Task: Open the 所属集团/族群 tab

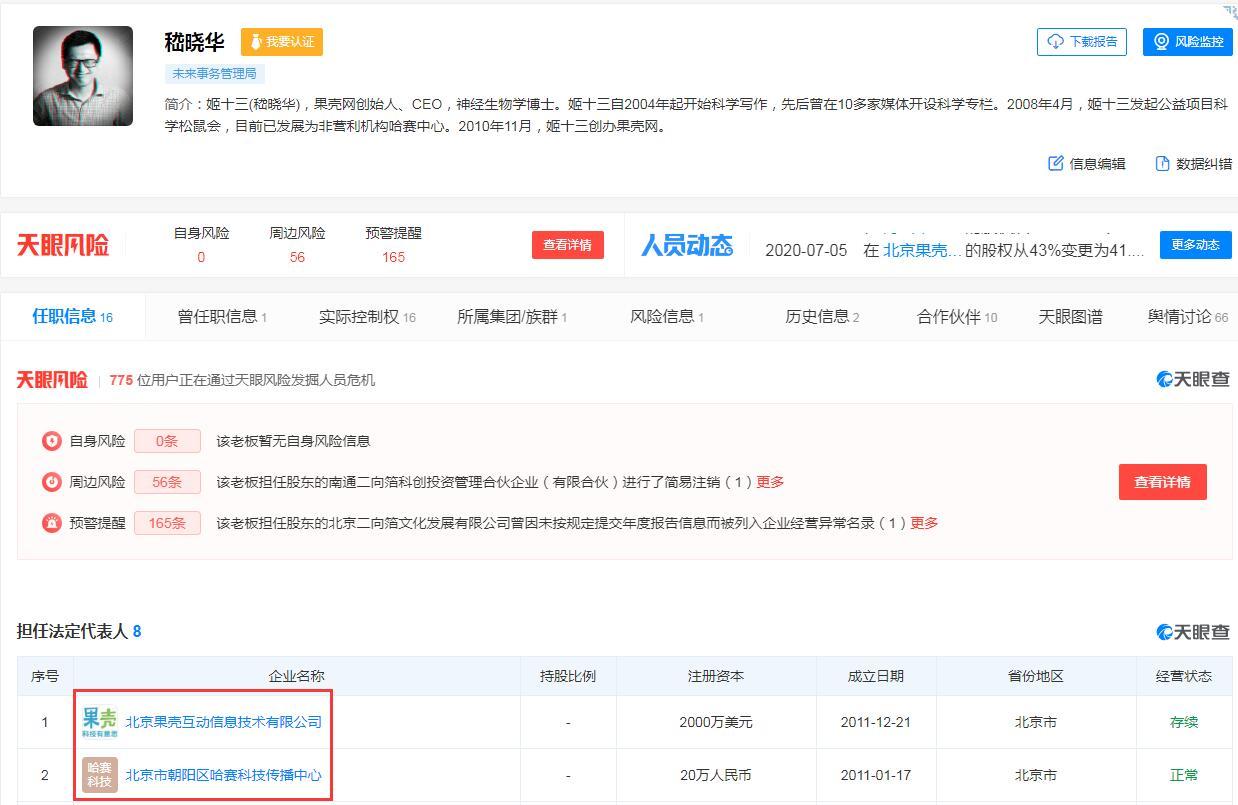Action: click(512, 317)
